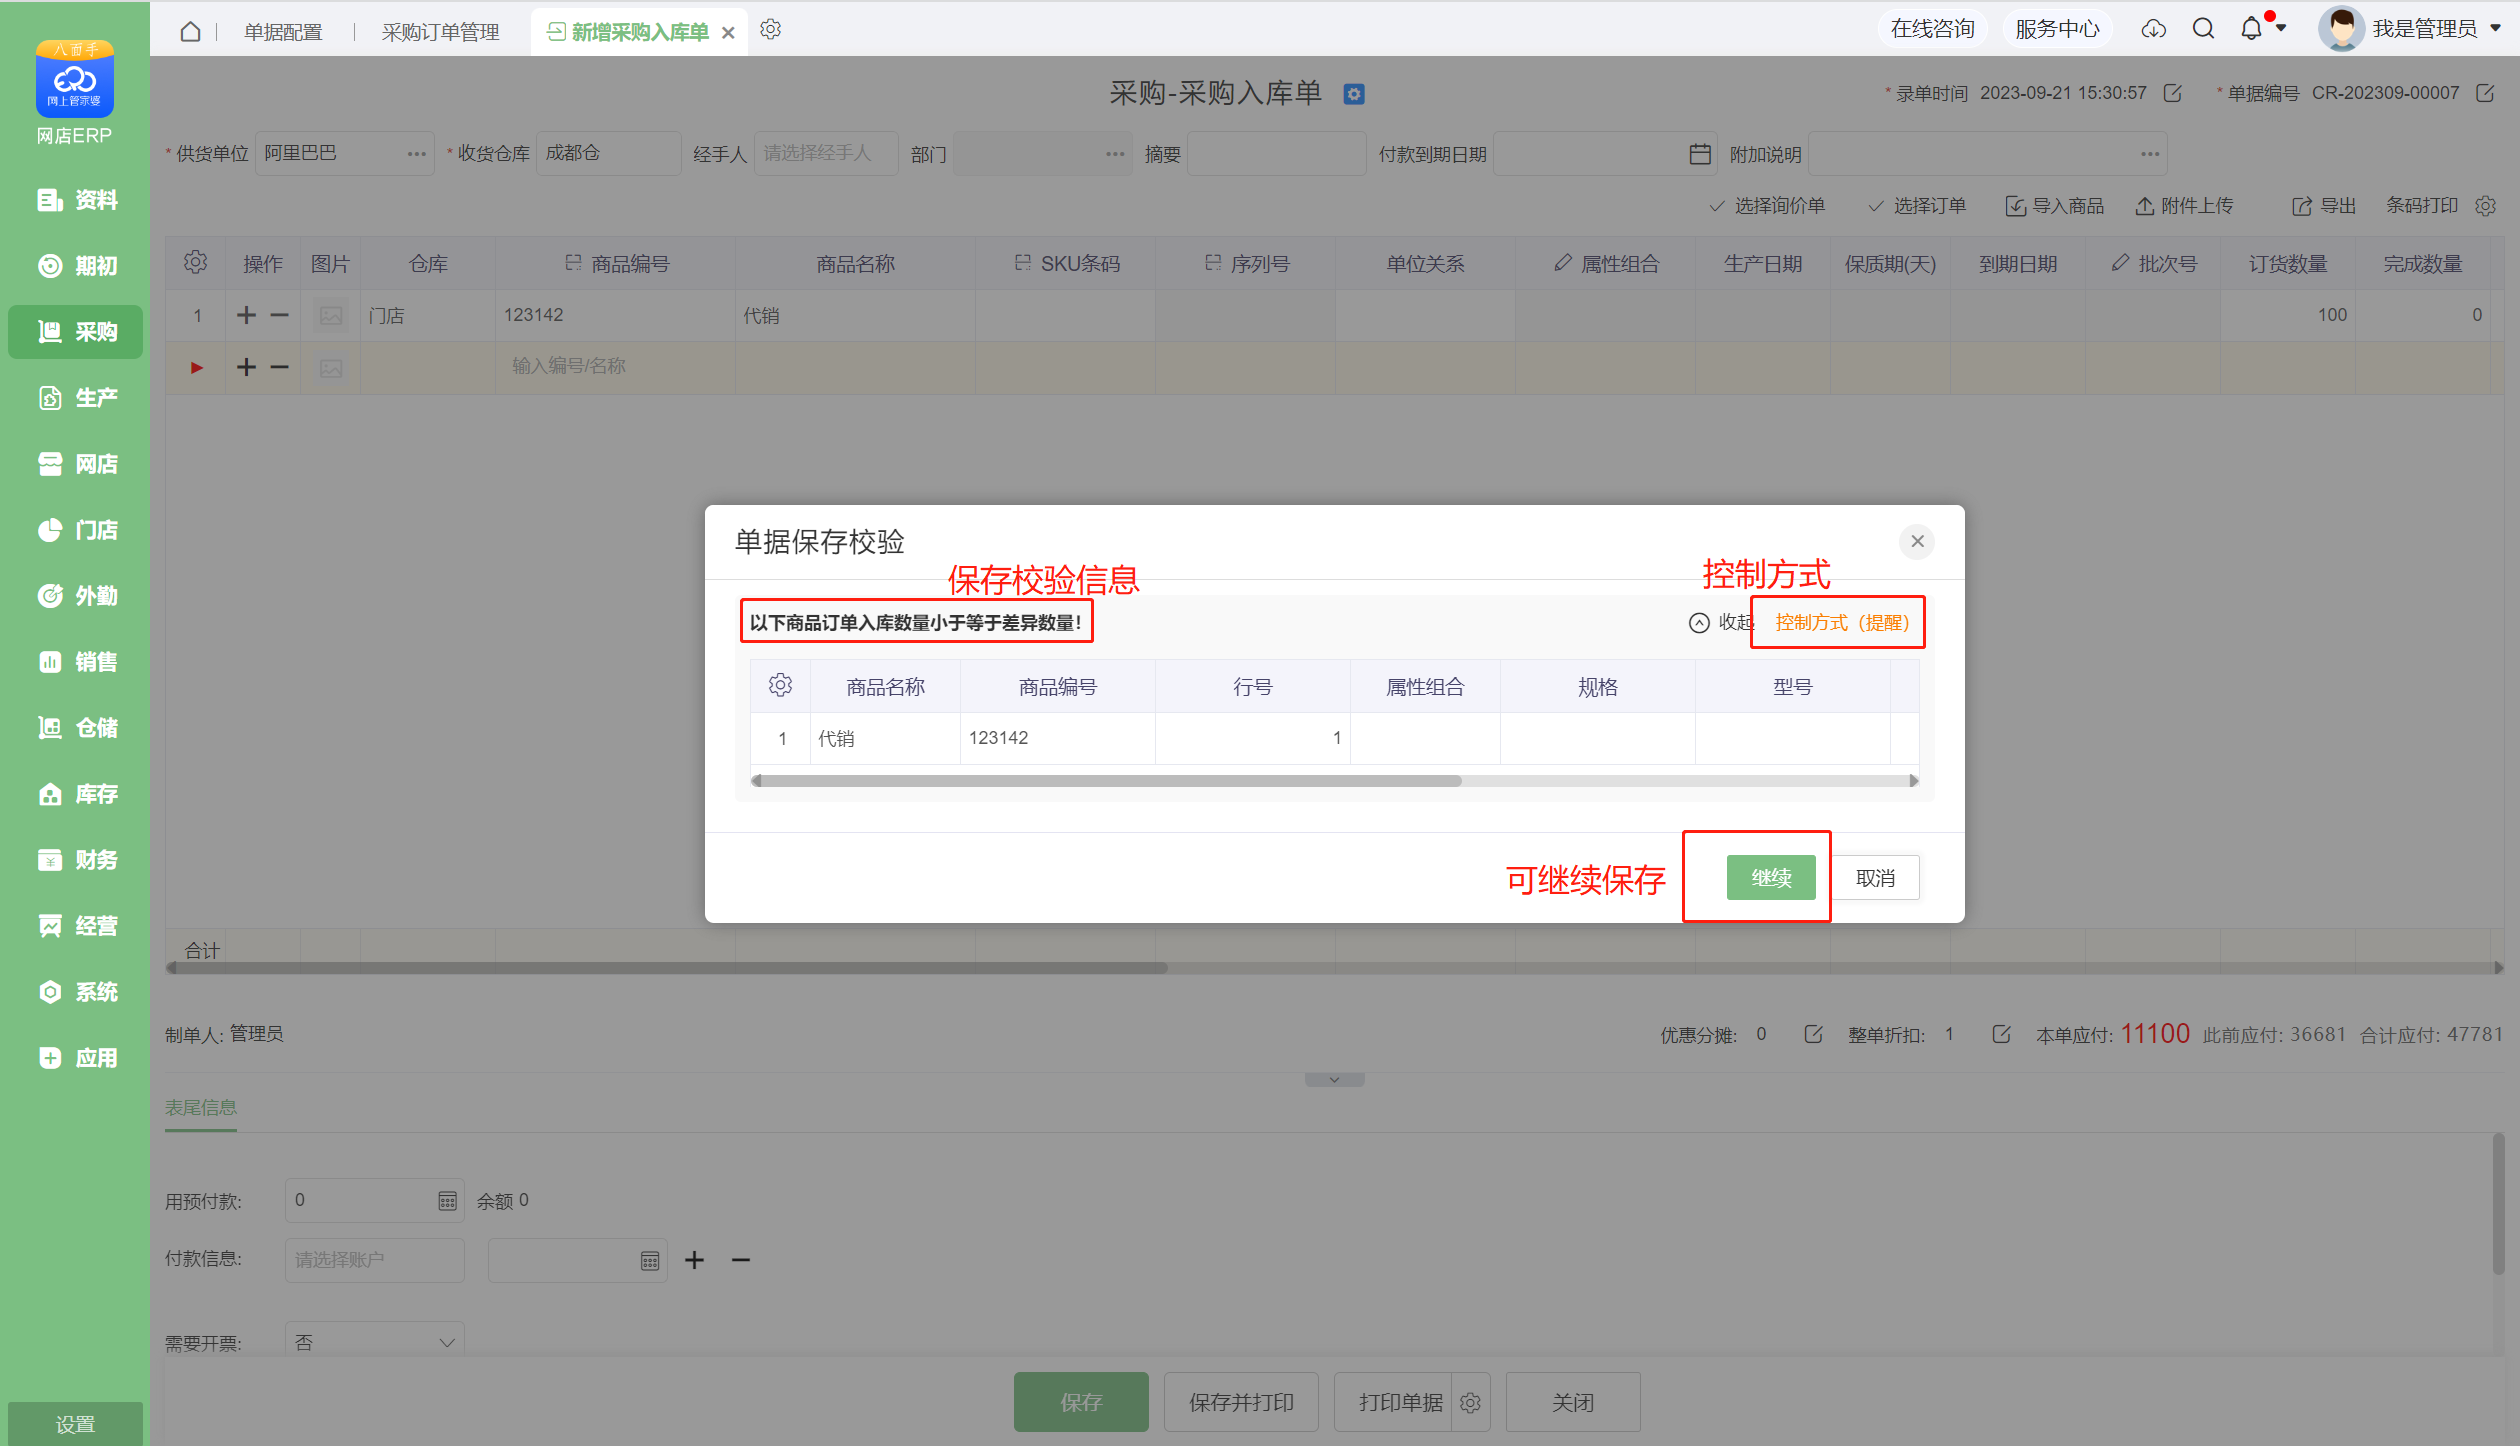Click blue settings icon beside 采购-采购入库单 title
Image resolution: width=2520 pixels, height=1446 pixels.
pyautogui.click(x=1354, y=94)
